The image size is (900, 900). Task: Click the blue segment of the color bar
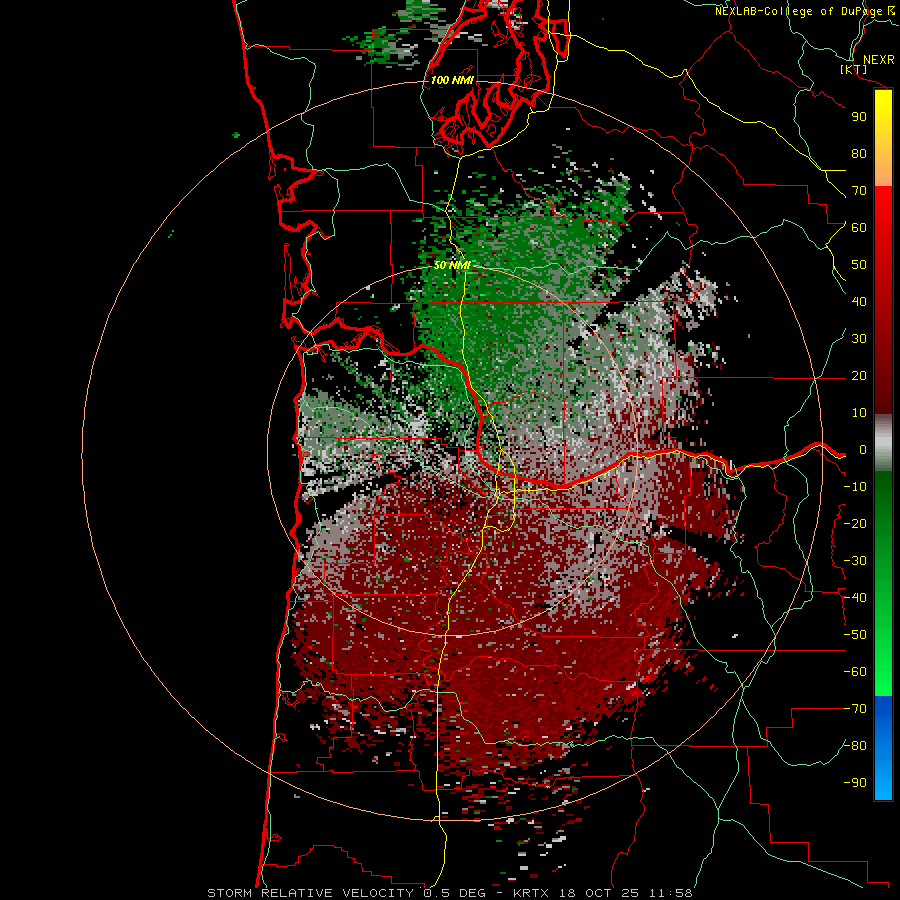[x=883, y=748]
